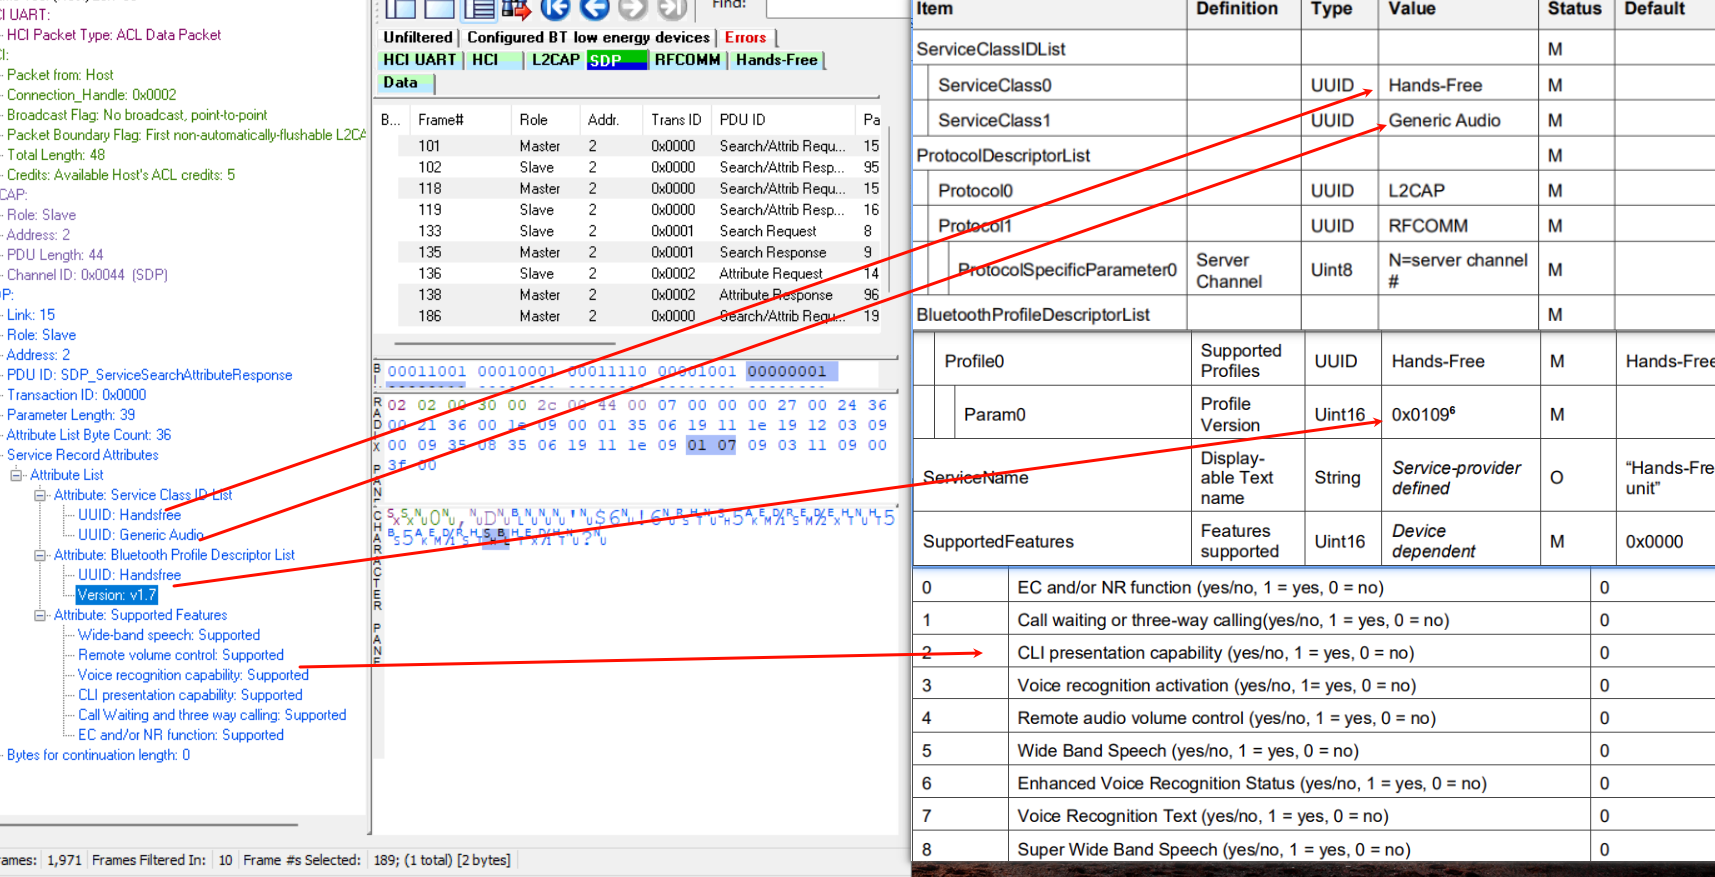Screen dimensions: 1715x877
Task: Click the find-with-binoculars toolbar icon
Action: [516, 9]
